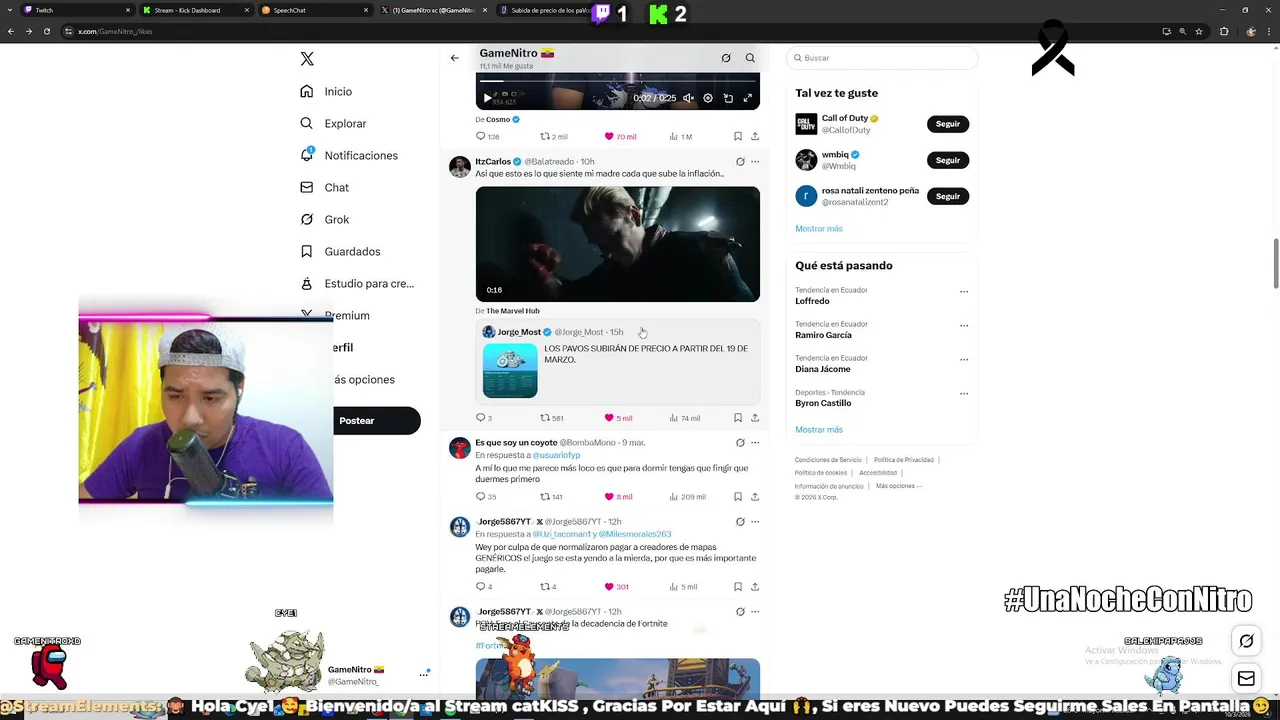Viewport: 1280px width, 720px height.
Task: Reply to the post with 3 replies
Action: coord(484,418)
